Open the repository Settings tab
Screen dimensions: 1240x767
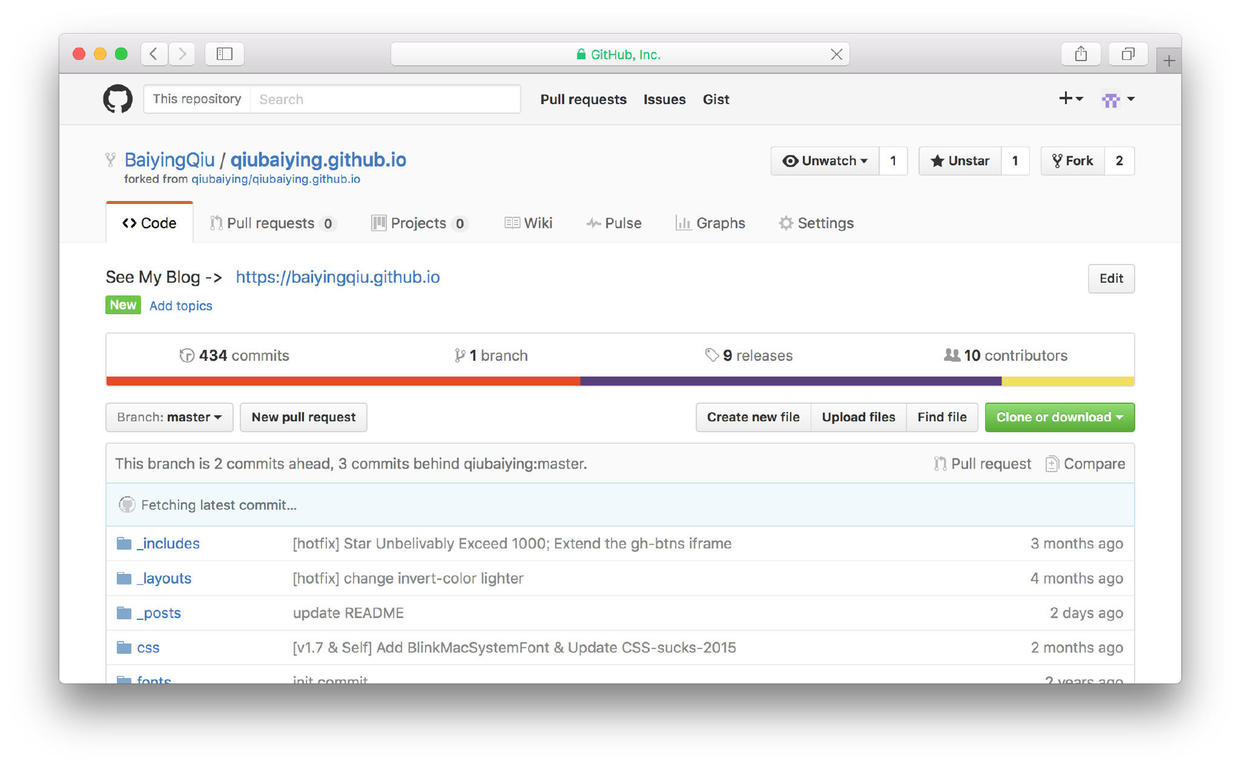(816, 223)
